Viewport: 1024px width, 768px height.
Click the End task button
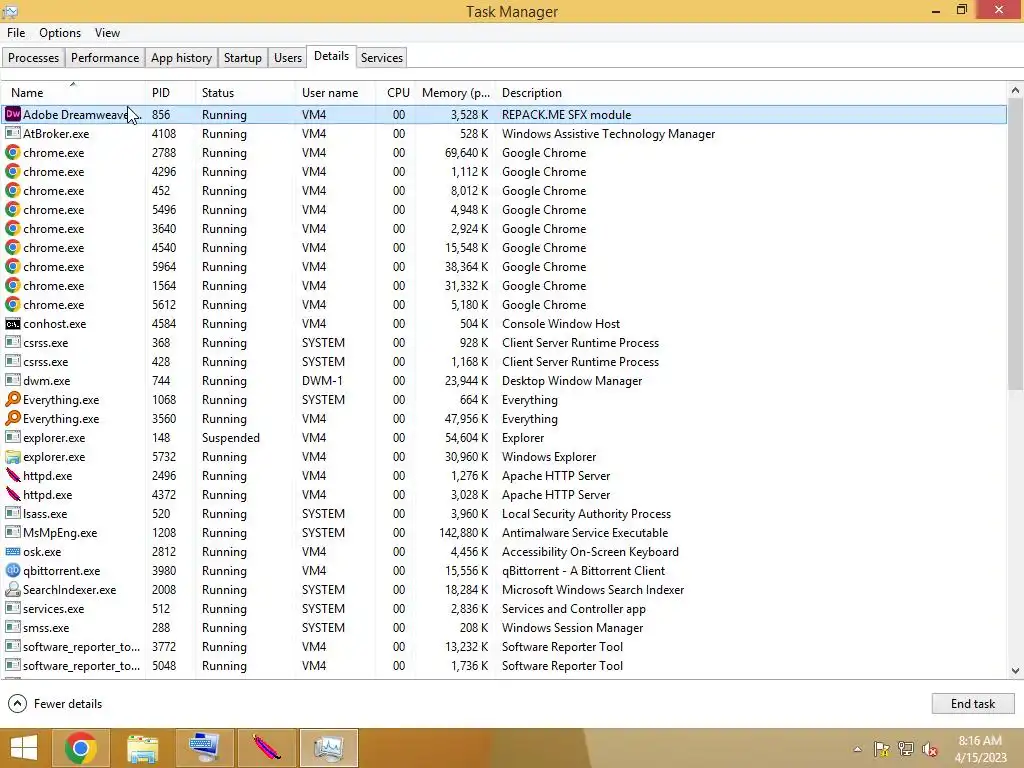pyautogui.click(x=972, y=703)
